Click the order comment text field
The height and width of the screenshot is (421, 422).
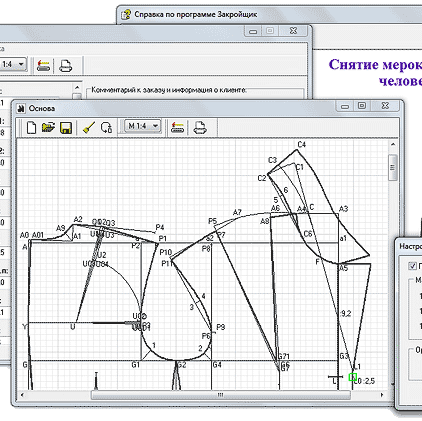196,93
